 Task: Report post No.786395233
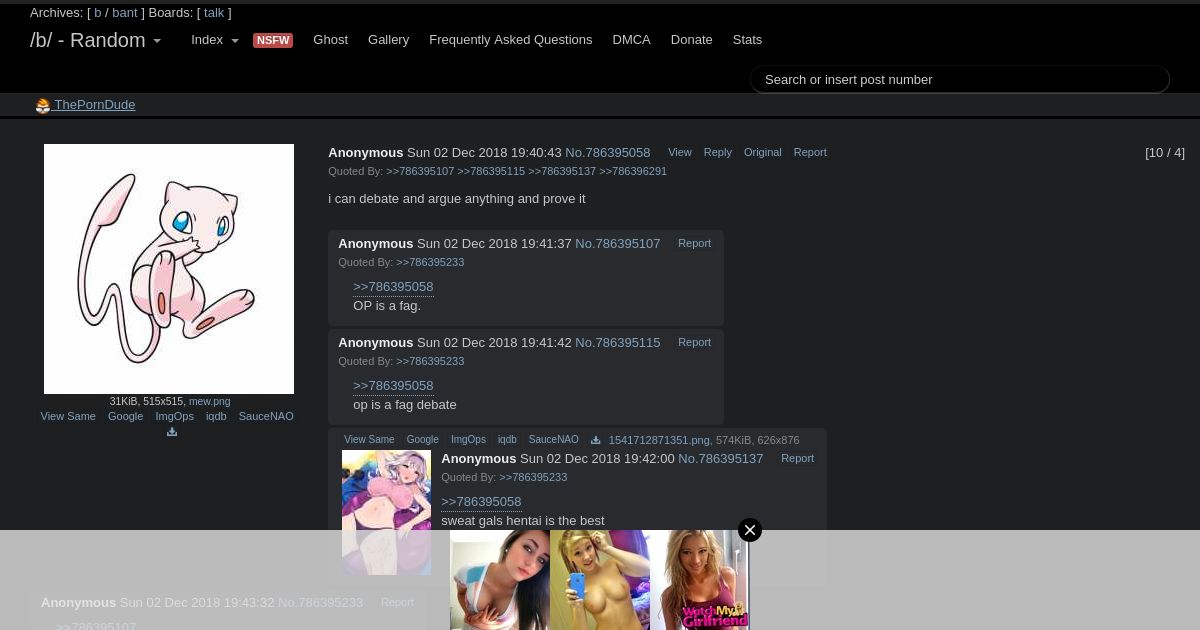tap(397, 602)
